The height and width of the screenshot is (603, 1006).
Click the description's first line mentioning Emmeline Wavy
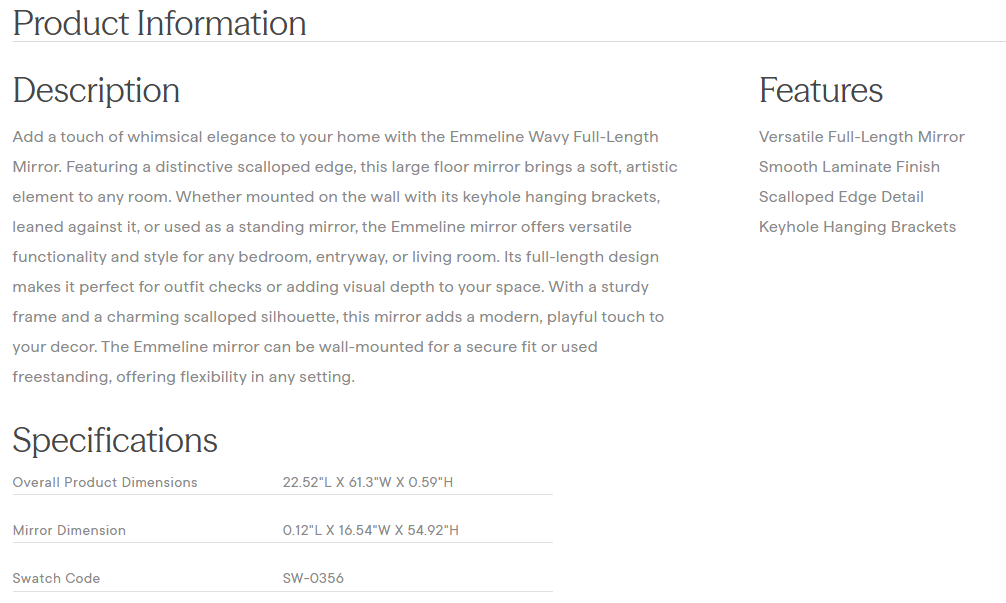tap(335, 137)
